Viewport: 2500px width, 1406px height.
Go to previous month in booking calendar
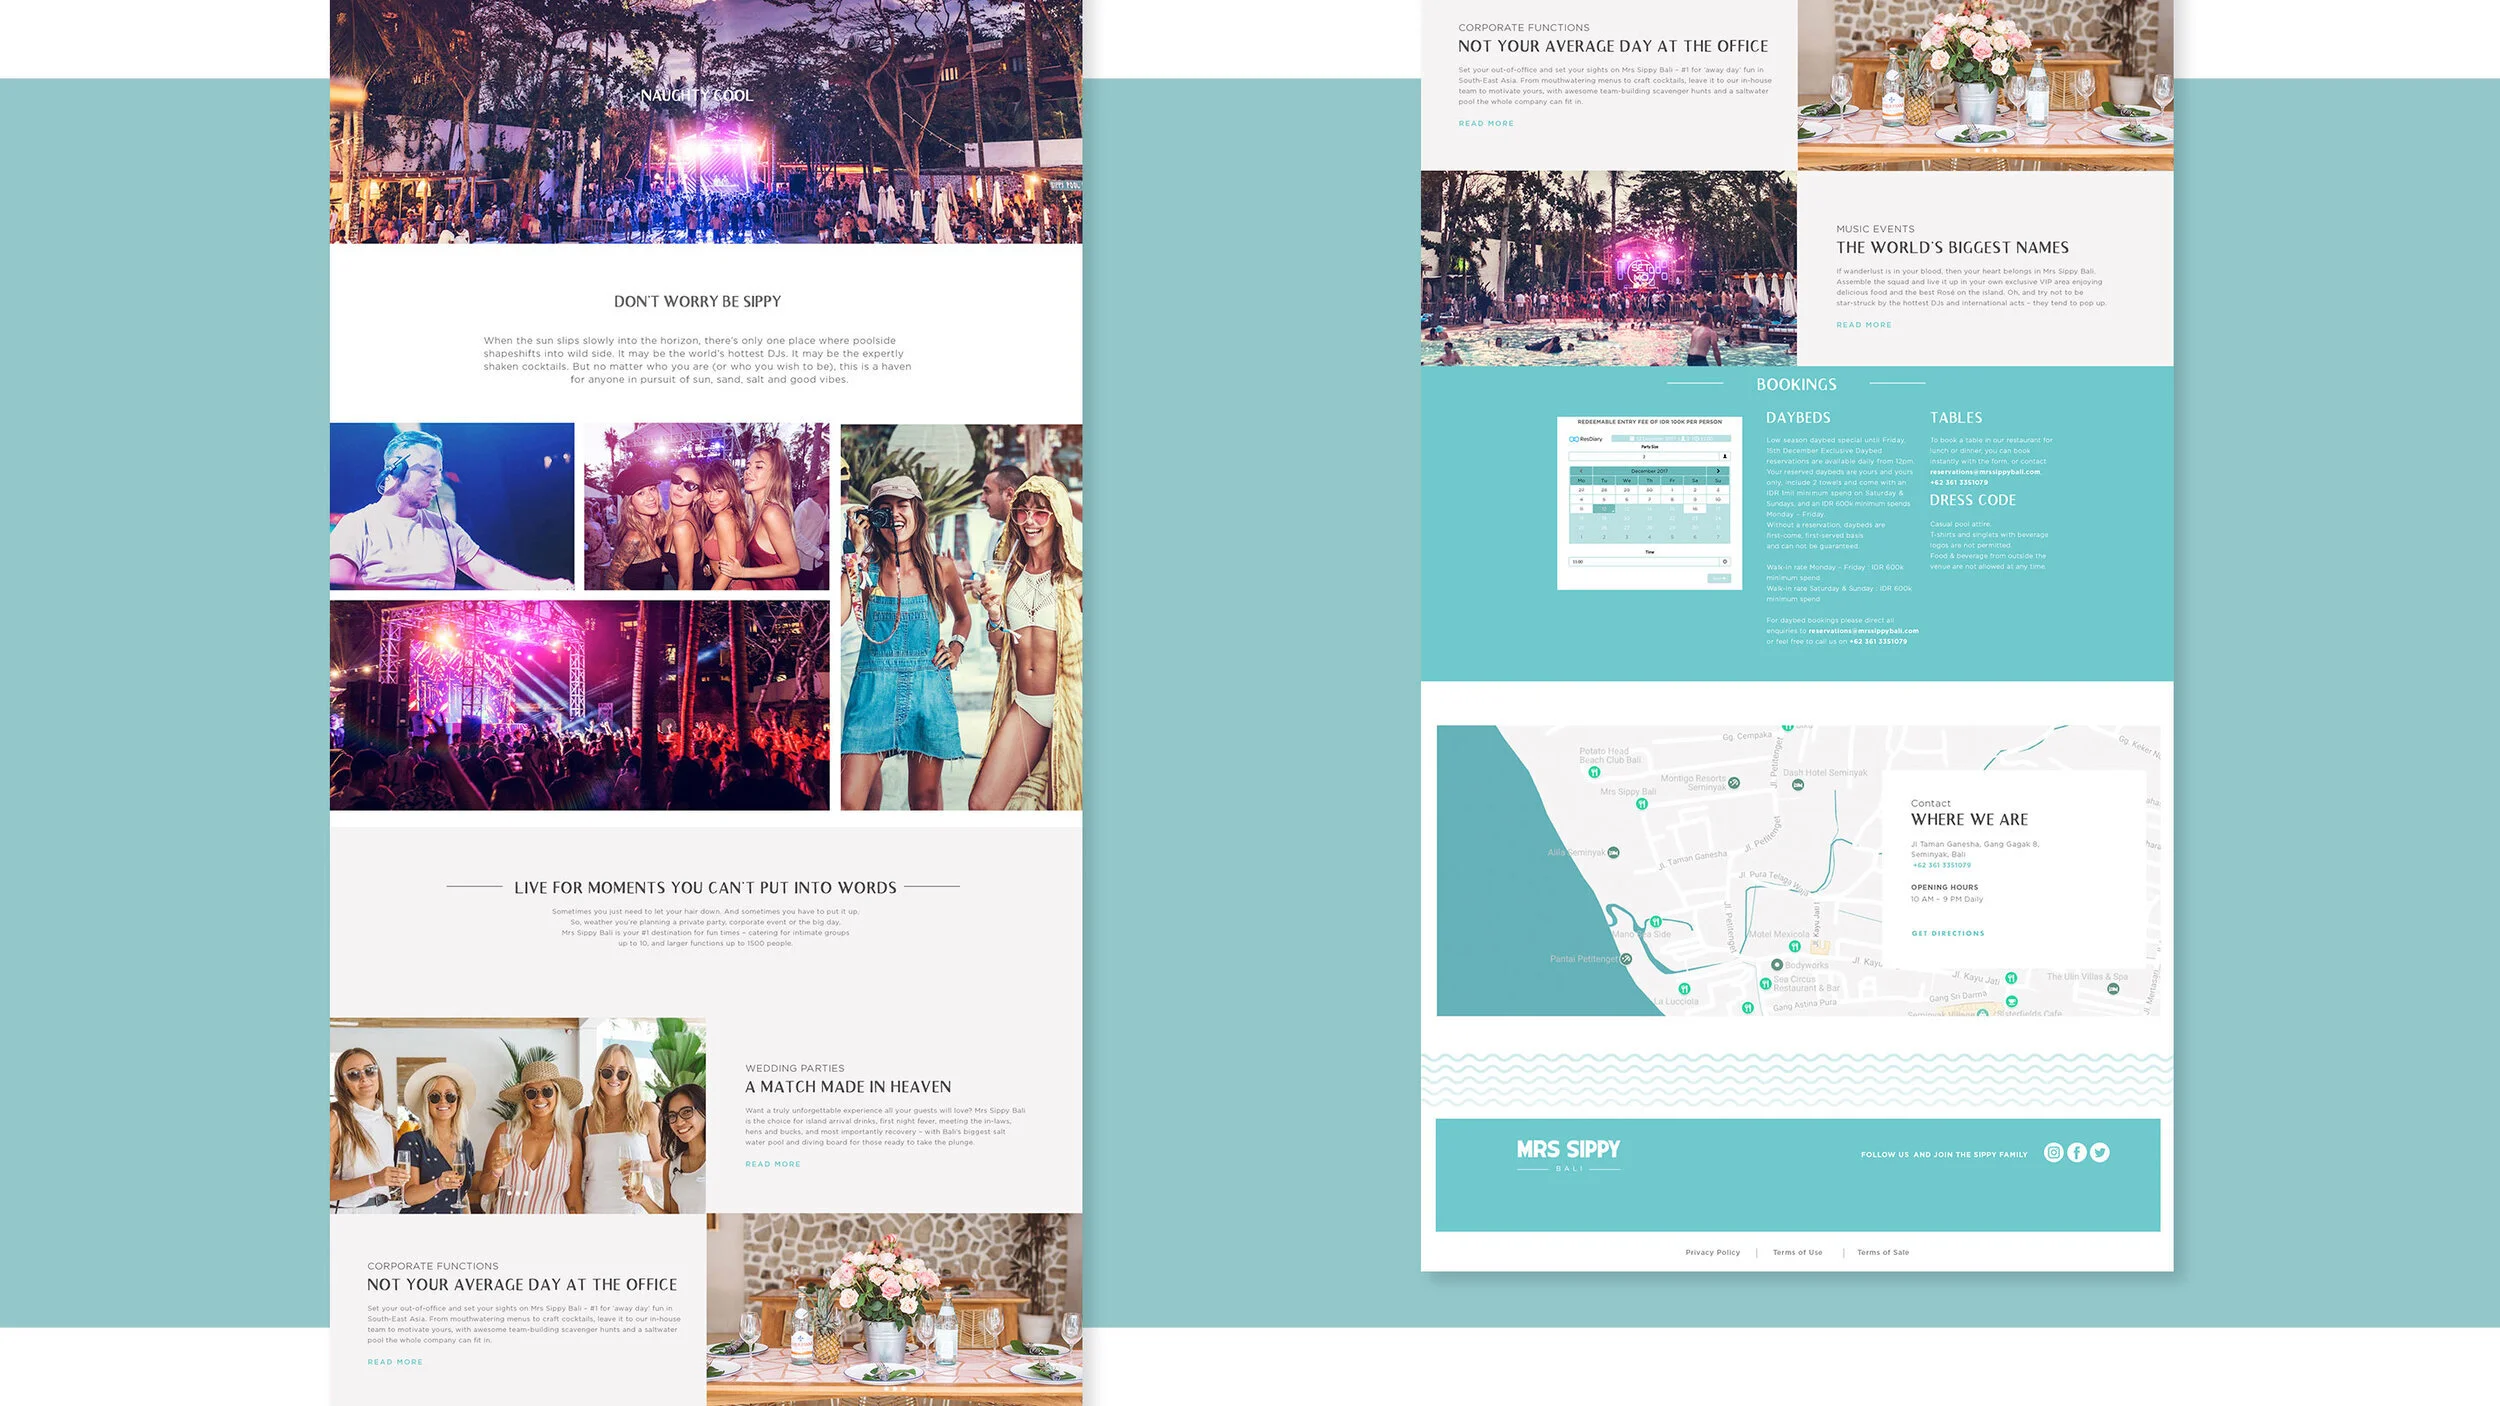(1581, 471)
